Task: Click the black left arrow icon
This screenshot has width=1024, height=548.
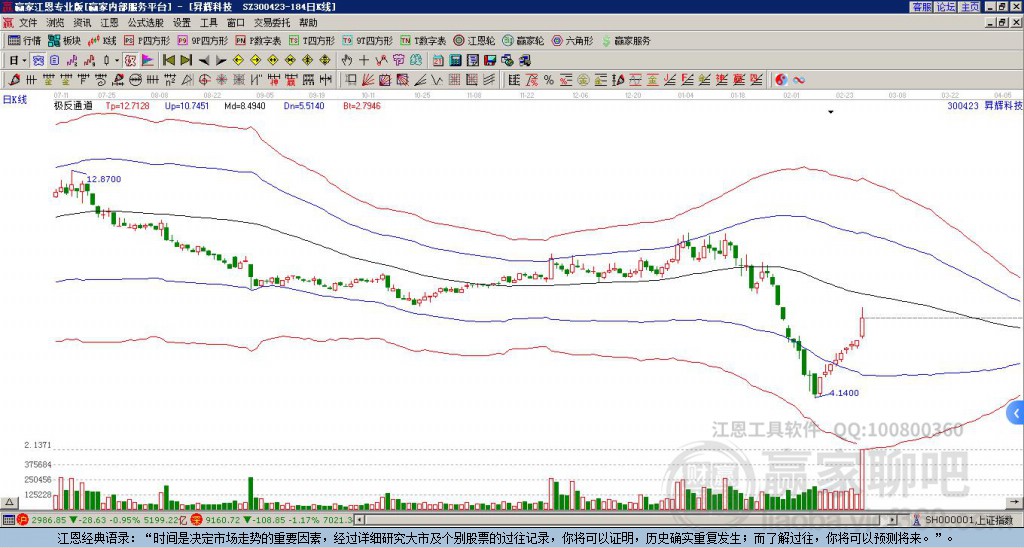Action: click(204, 61)
